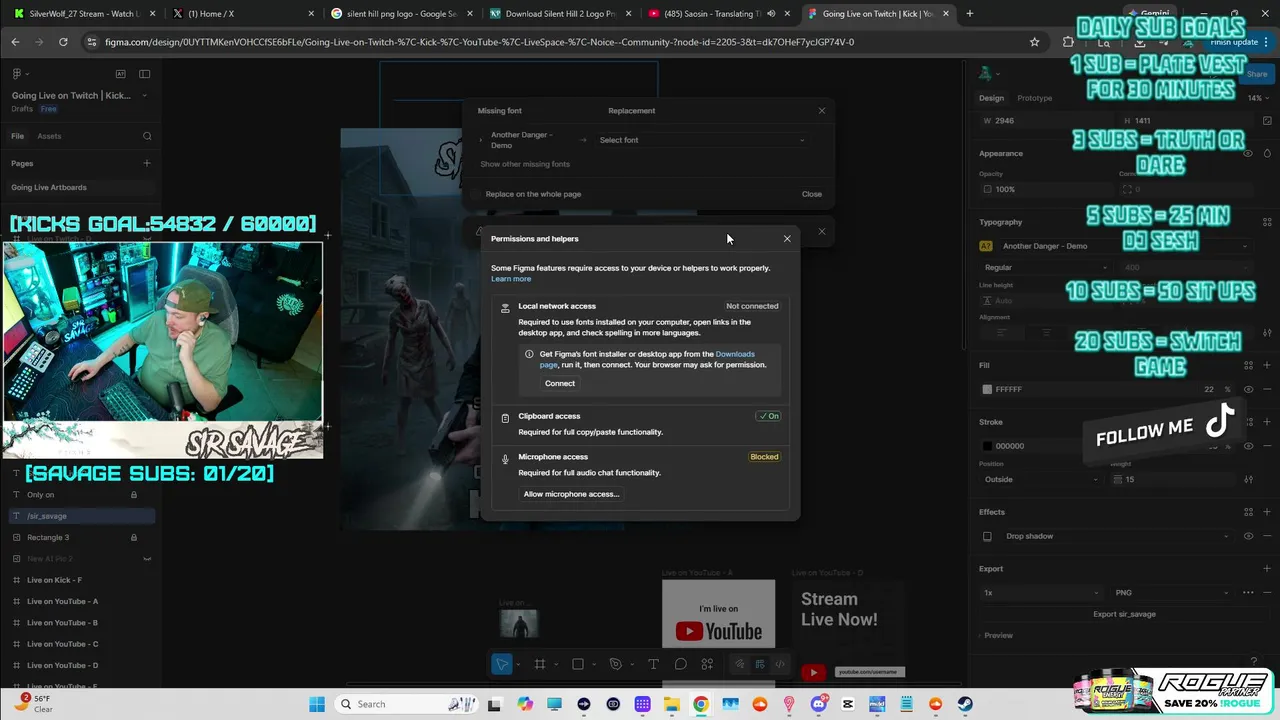Select the Move tool in bottom toolbar
The width and height of the screenshot is (1280, 720).
pos(502,664)
